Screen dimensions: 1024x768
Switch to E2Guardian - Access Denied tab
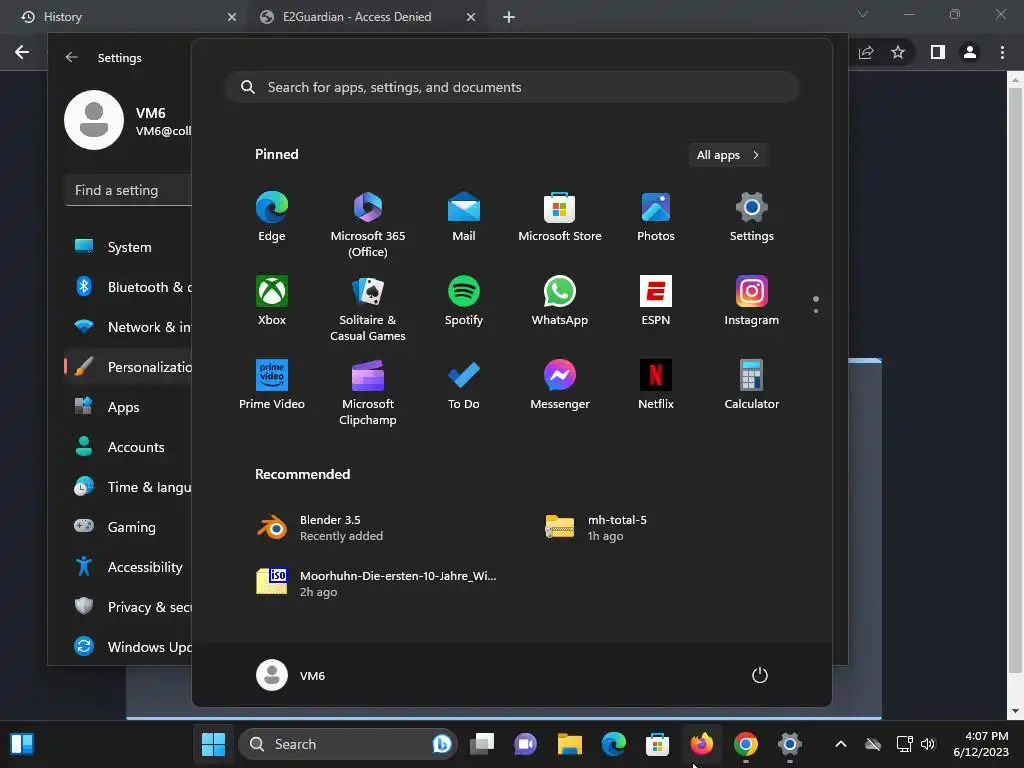367,17
